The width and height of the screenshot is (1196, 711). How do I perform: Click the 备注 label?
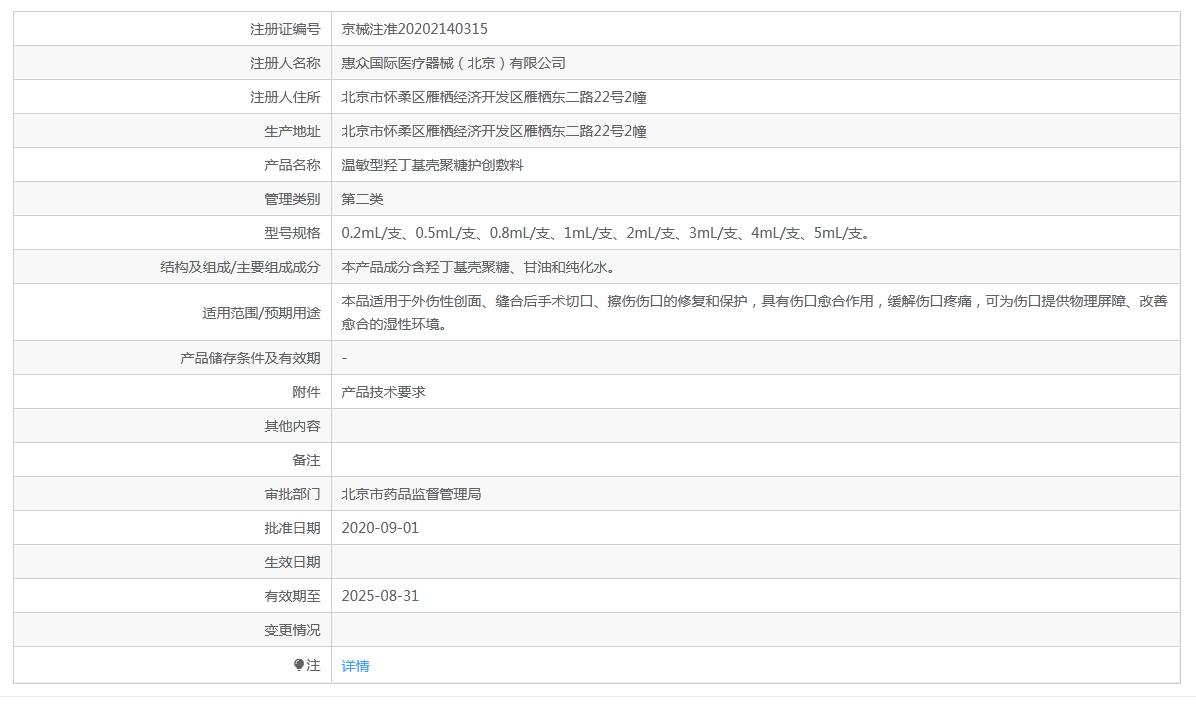[x=307, y=460]
